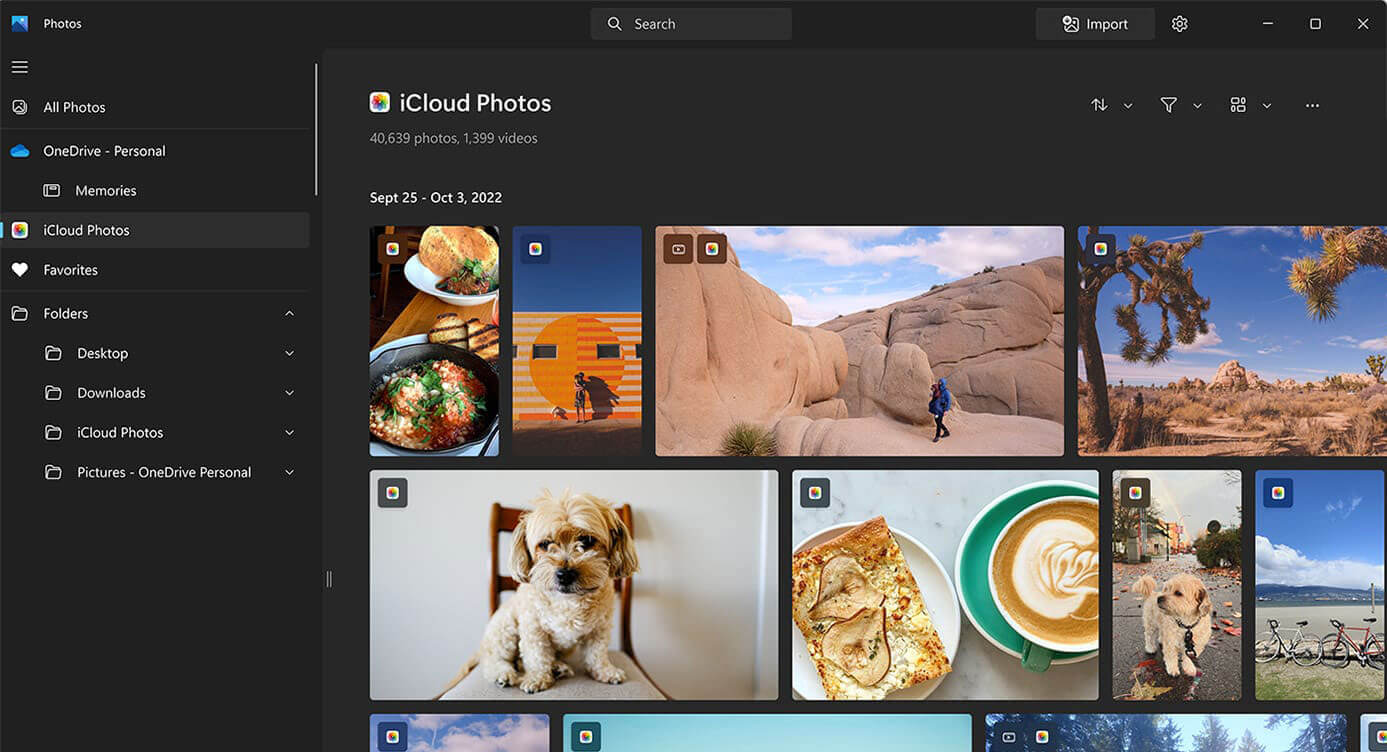Click iCloud badge on dog chair photo
The width and height of the screenshot is (1387, 752).
coord(393,493)
